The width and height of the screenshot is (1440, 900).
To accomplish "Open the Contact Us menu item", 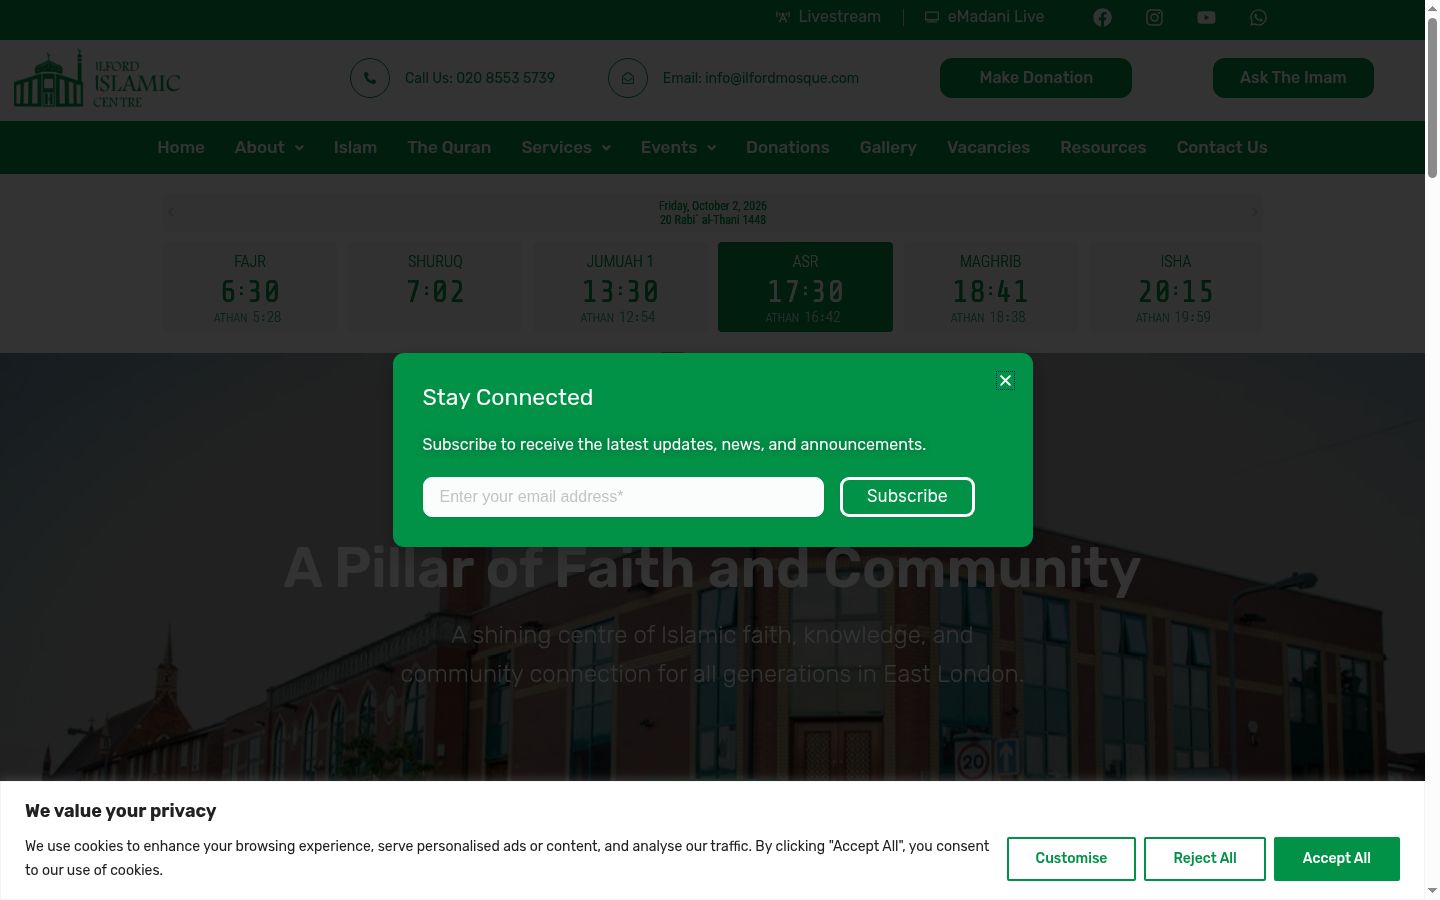I will pyautogui.click(x=1222, y=148).
